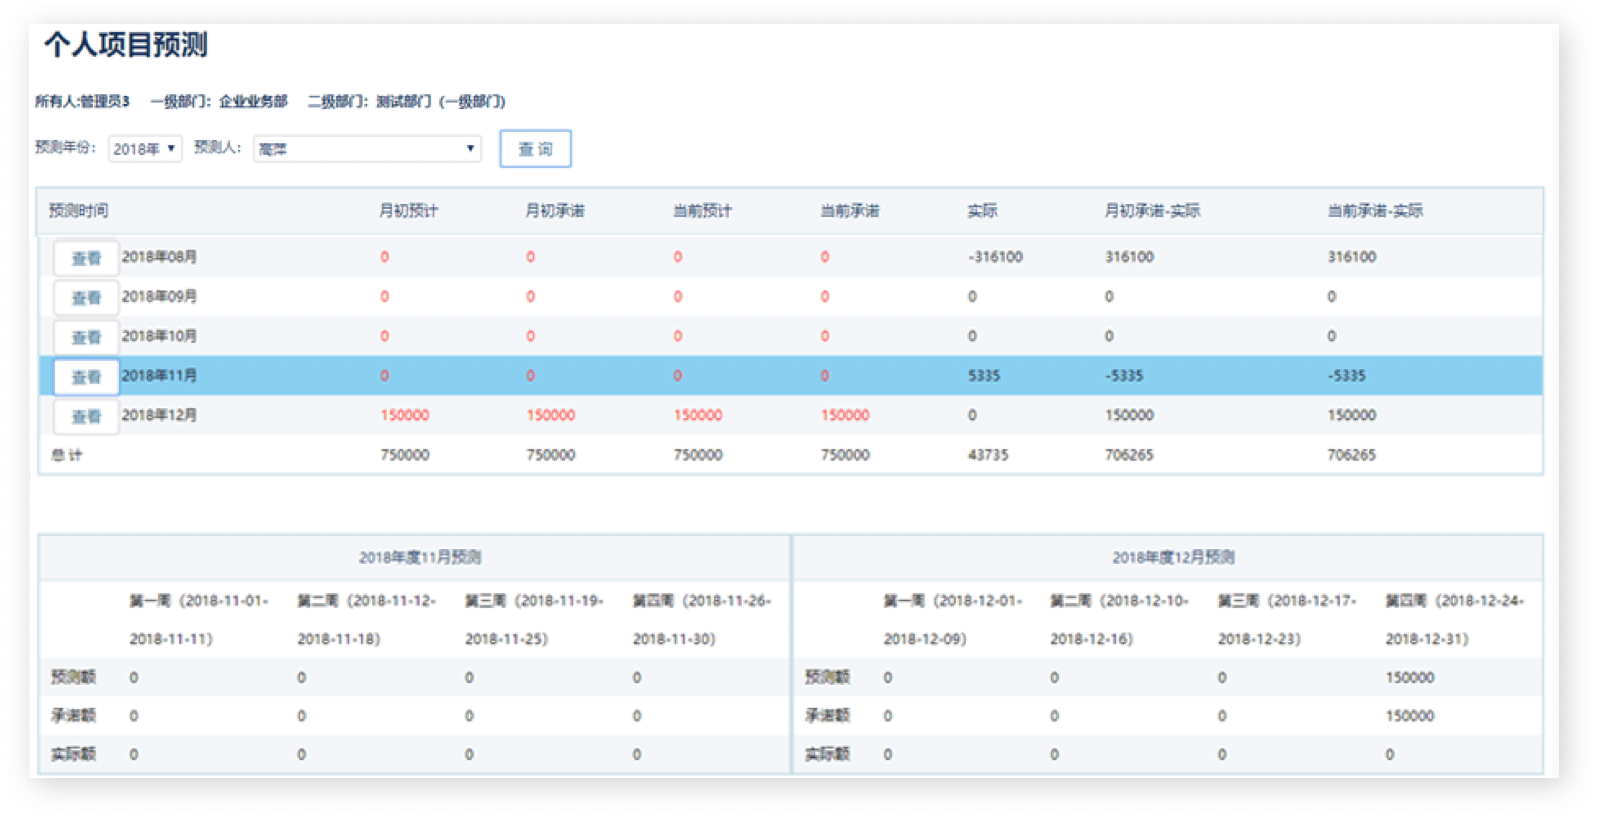Click November 第四周 column header
Image resolution: width=1600 pixels, height=816 pixels.
[x=702, y=620]
